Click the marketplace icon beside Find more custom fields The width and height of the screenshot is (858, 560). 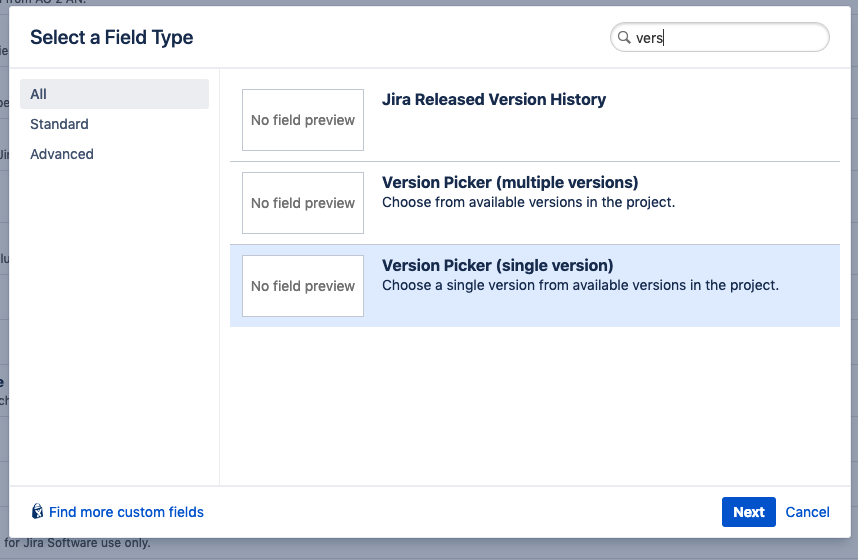(x=37, y=511)
